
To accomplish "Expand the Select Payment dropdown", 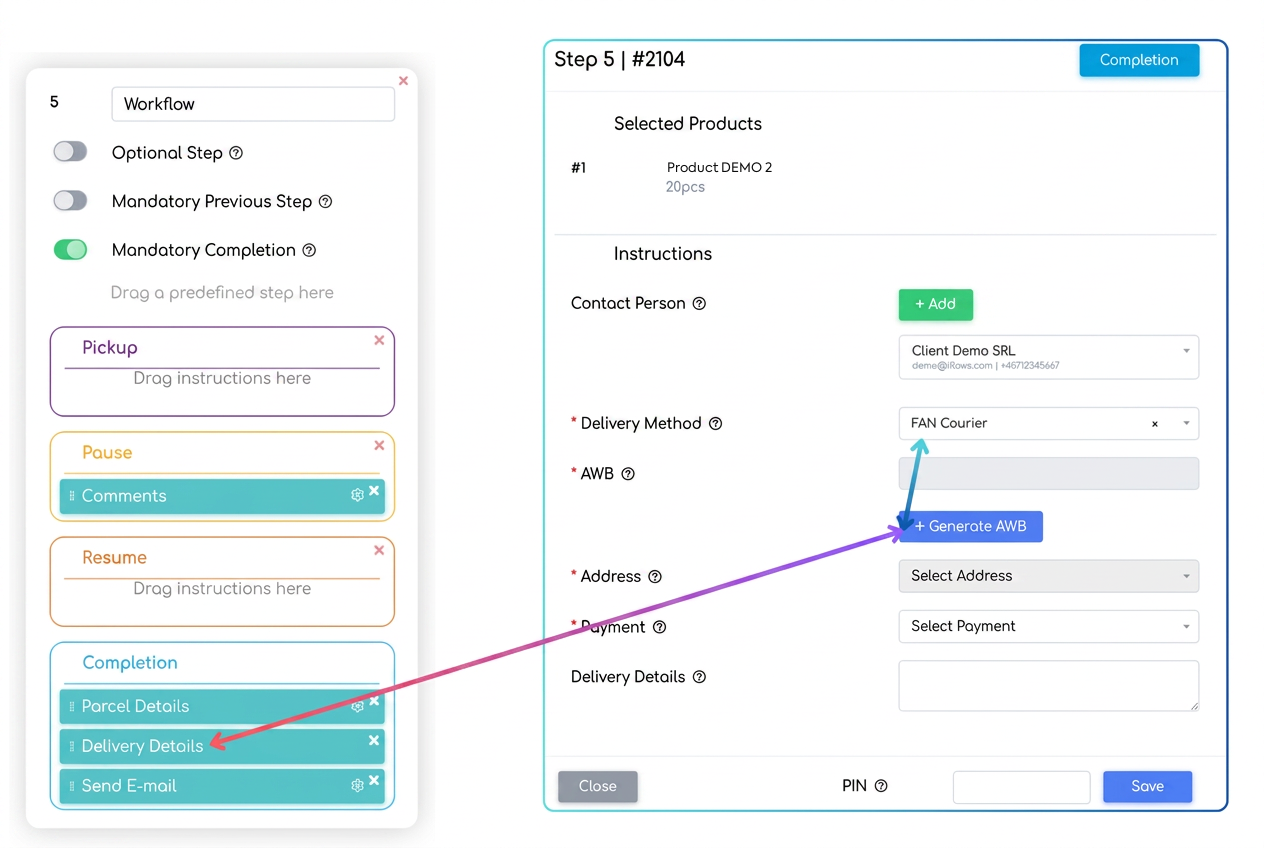I will click(x=1049, y=626).
